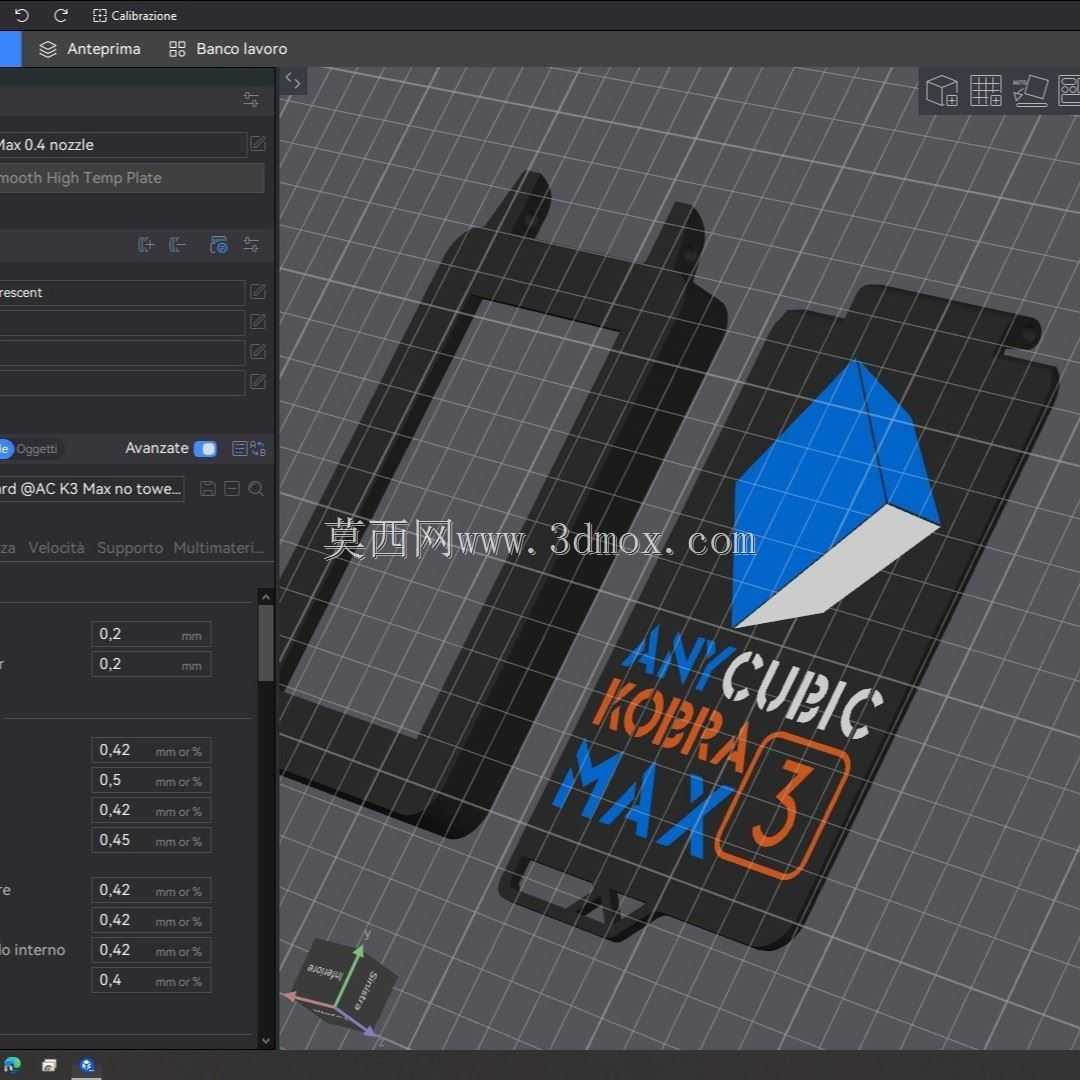Viewport: 1080px width, 1080px height.
Task: Add a filament slot
Action: coord(145,245)
